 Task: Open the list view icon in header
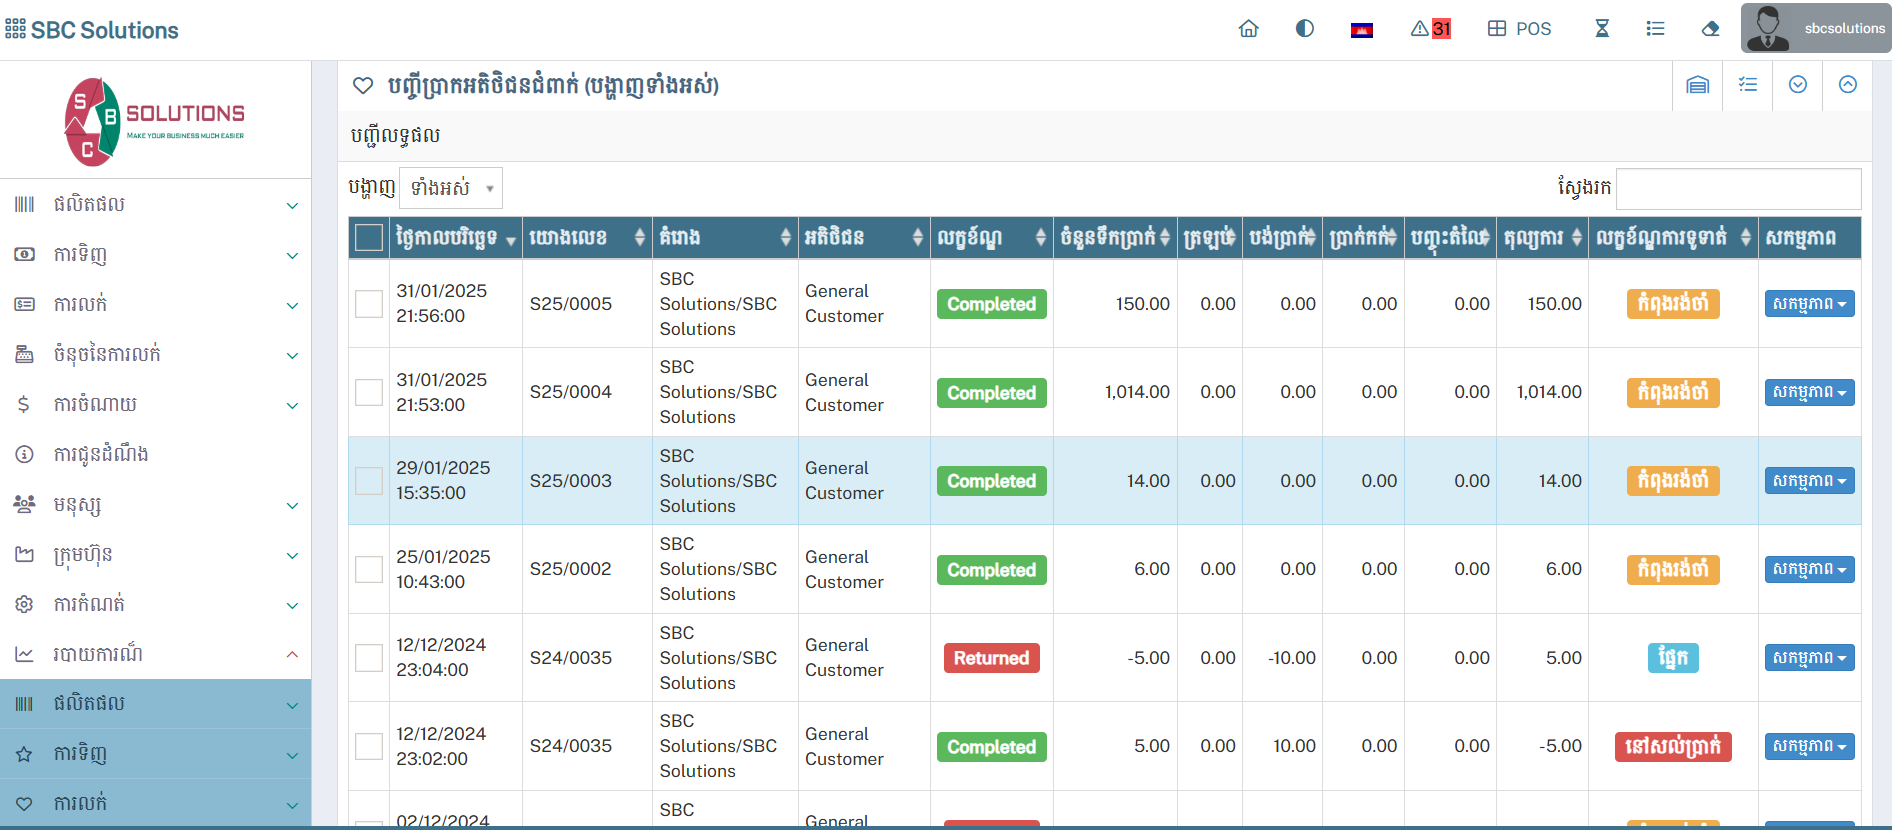(x=1655, y=29)
